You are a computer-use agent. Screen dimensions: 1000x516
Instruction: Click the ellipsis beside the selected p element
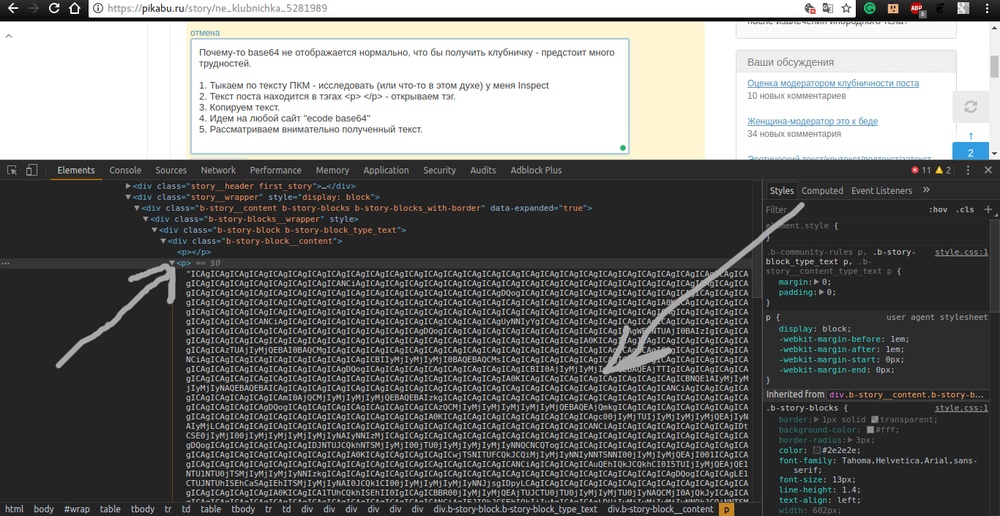pyautogui.click(x=6, y=263)
